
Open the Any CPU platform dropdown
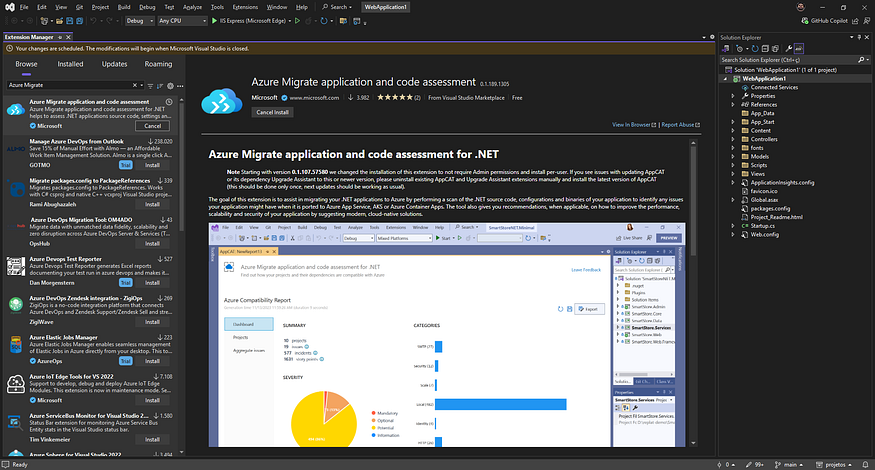[182, 21]
